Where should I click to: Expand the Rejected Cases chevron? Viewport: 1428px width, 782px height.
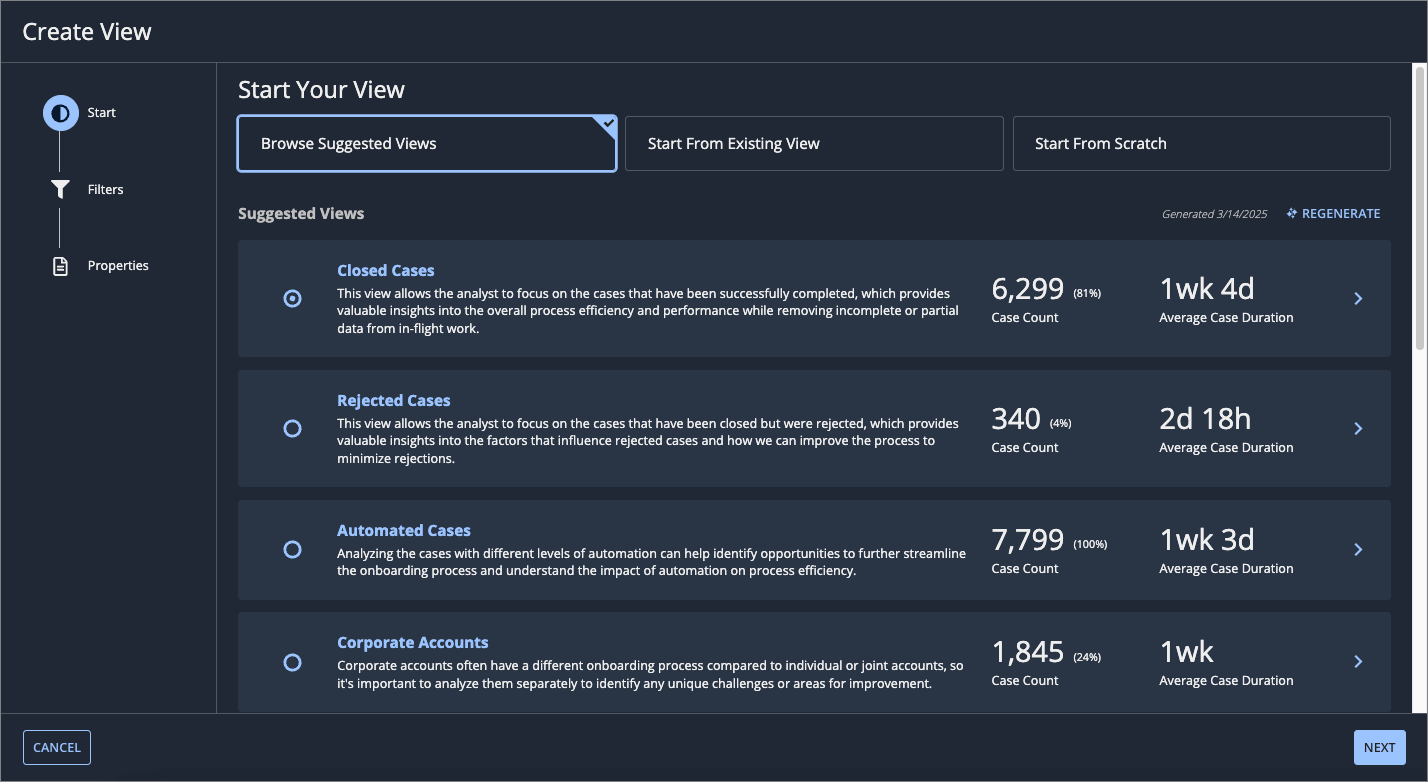[x=1358, y=428]
